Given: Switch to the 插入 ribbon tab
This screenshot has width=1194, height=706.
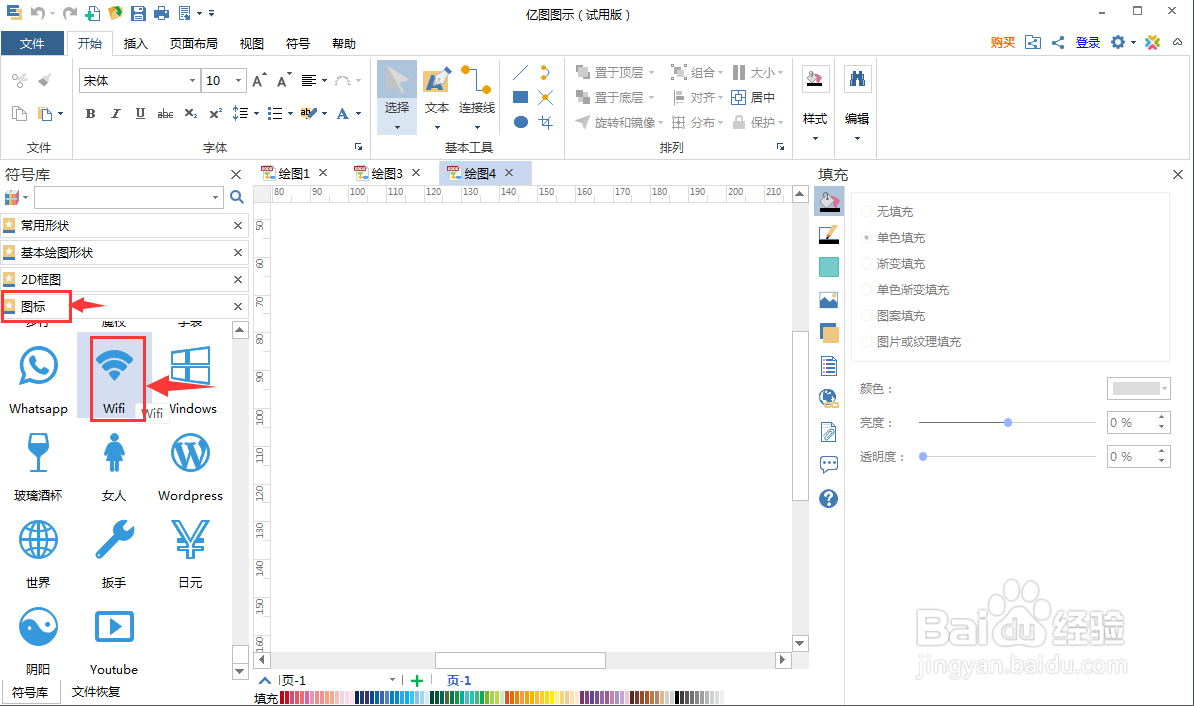Looking at the screenshot, I should click(x=136, y=43).
